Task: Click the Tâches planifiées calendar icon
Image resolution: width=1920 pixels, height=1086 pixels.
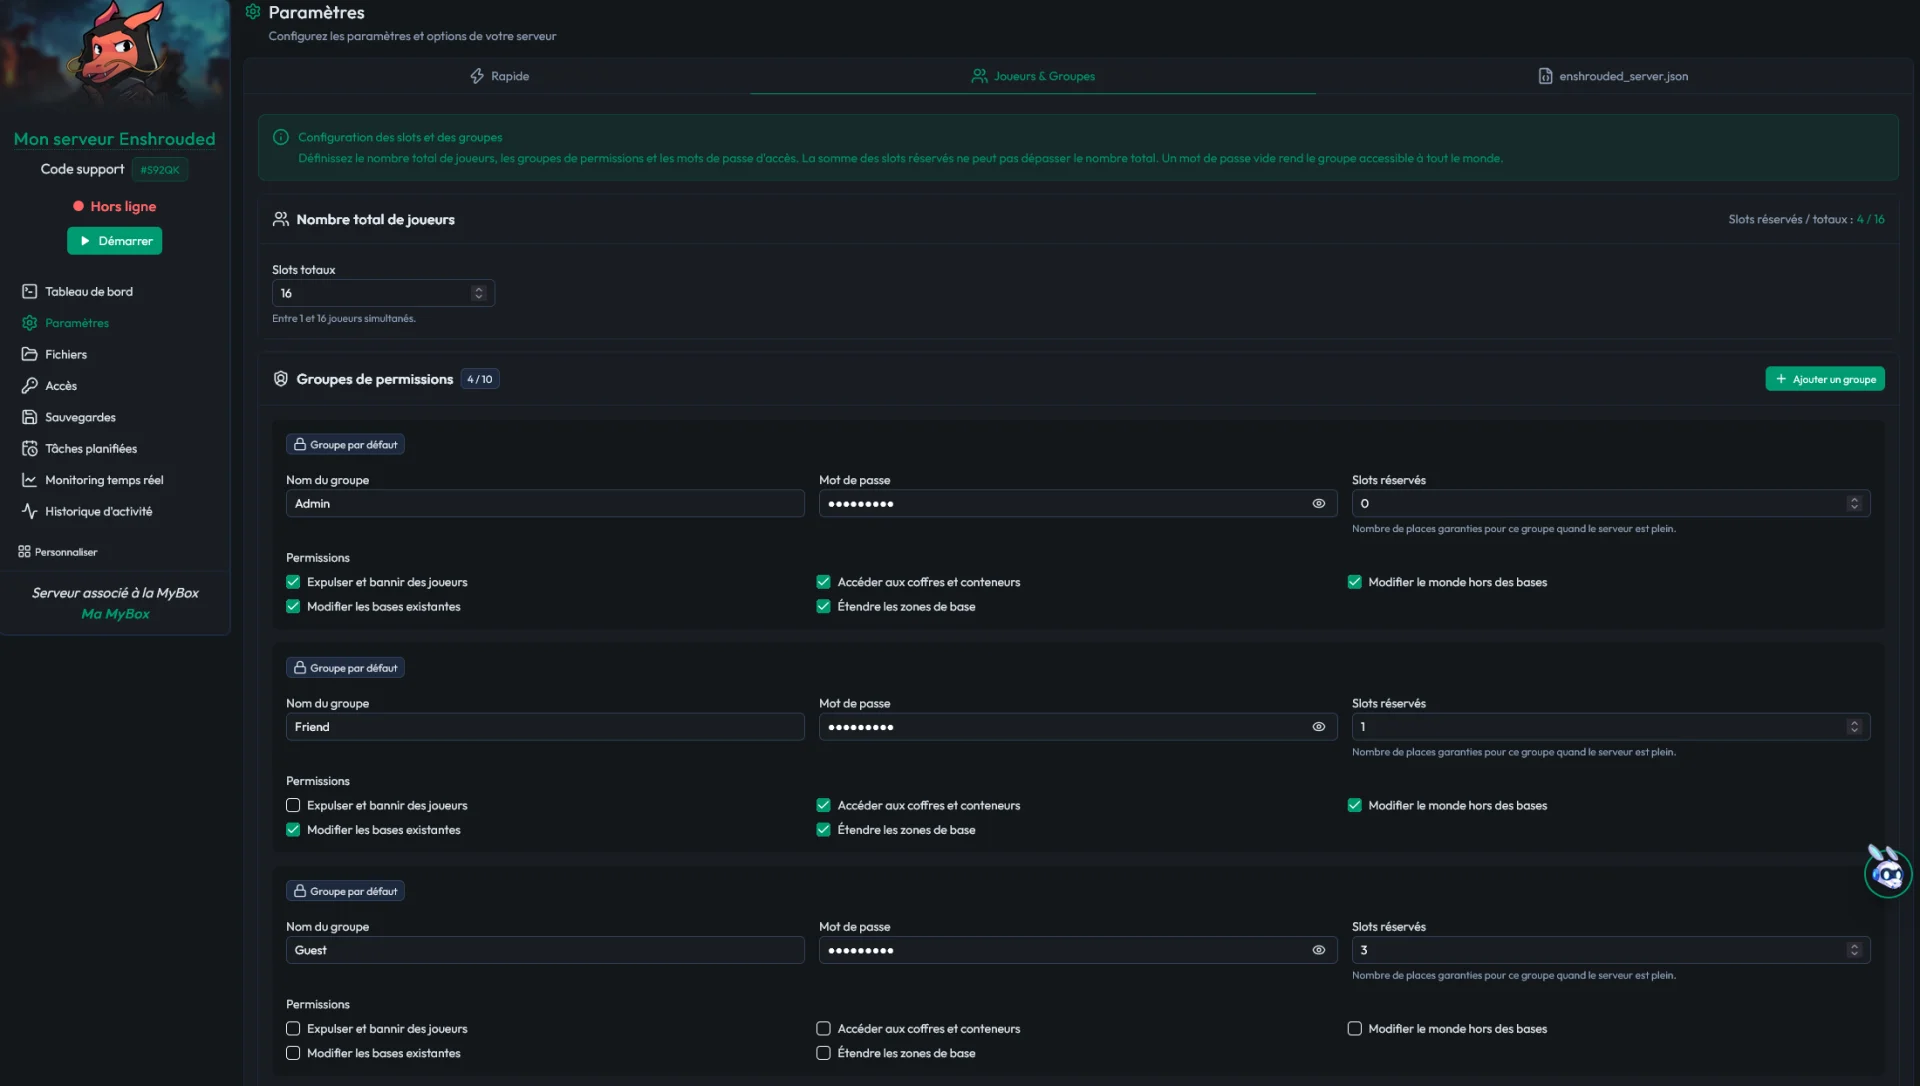Action: tap(30, 448)
